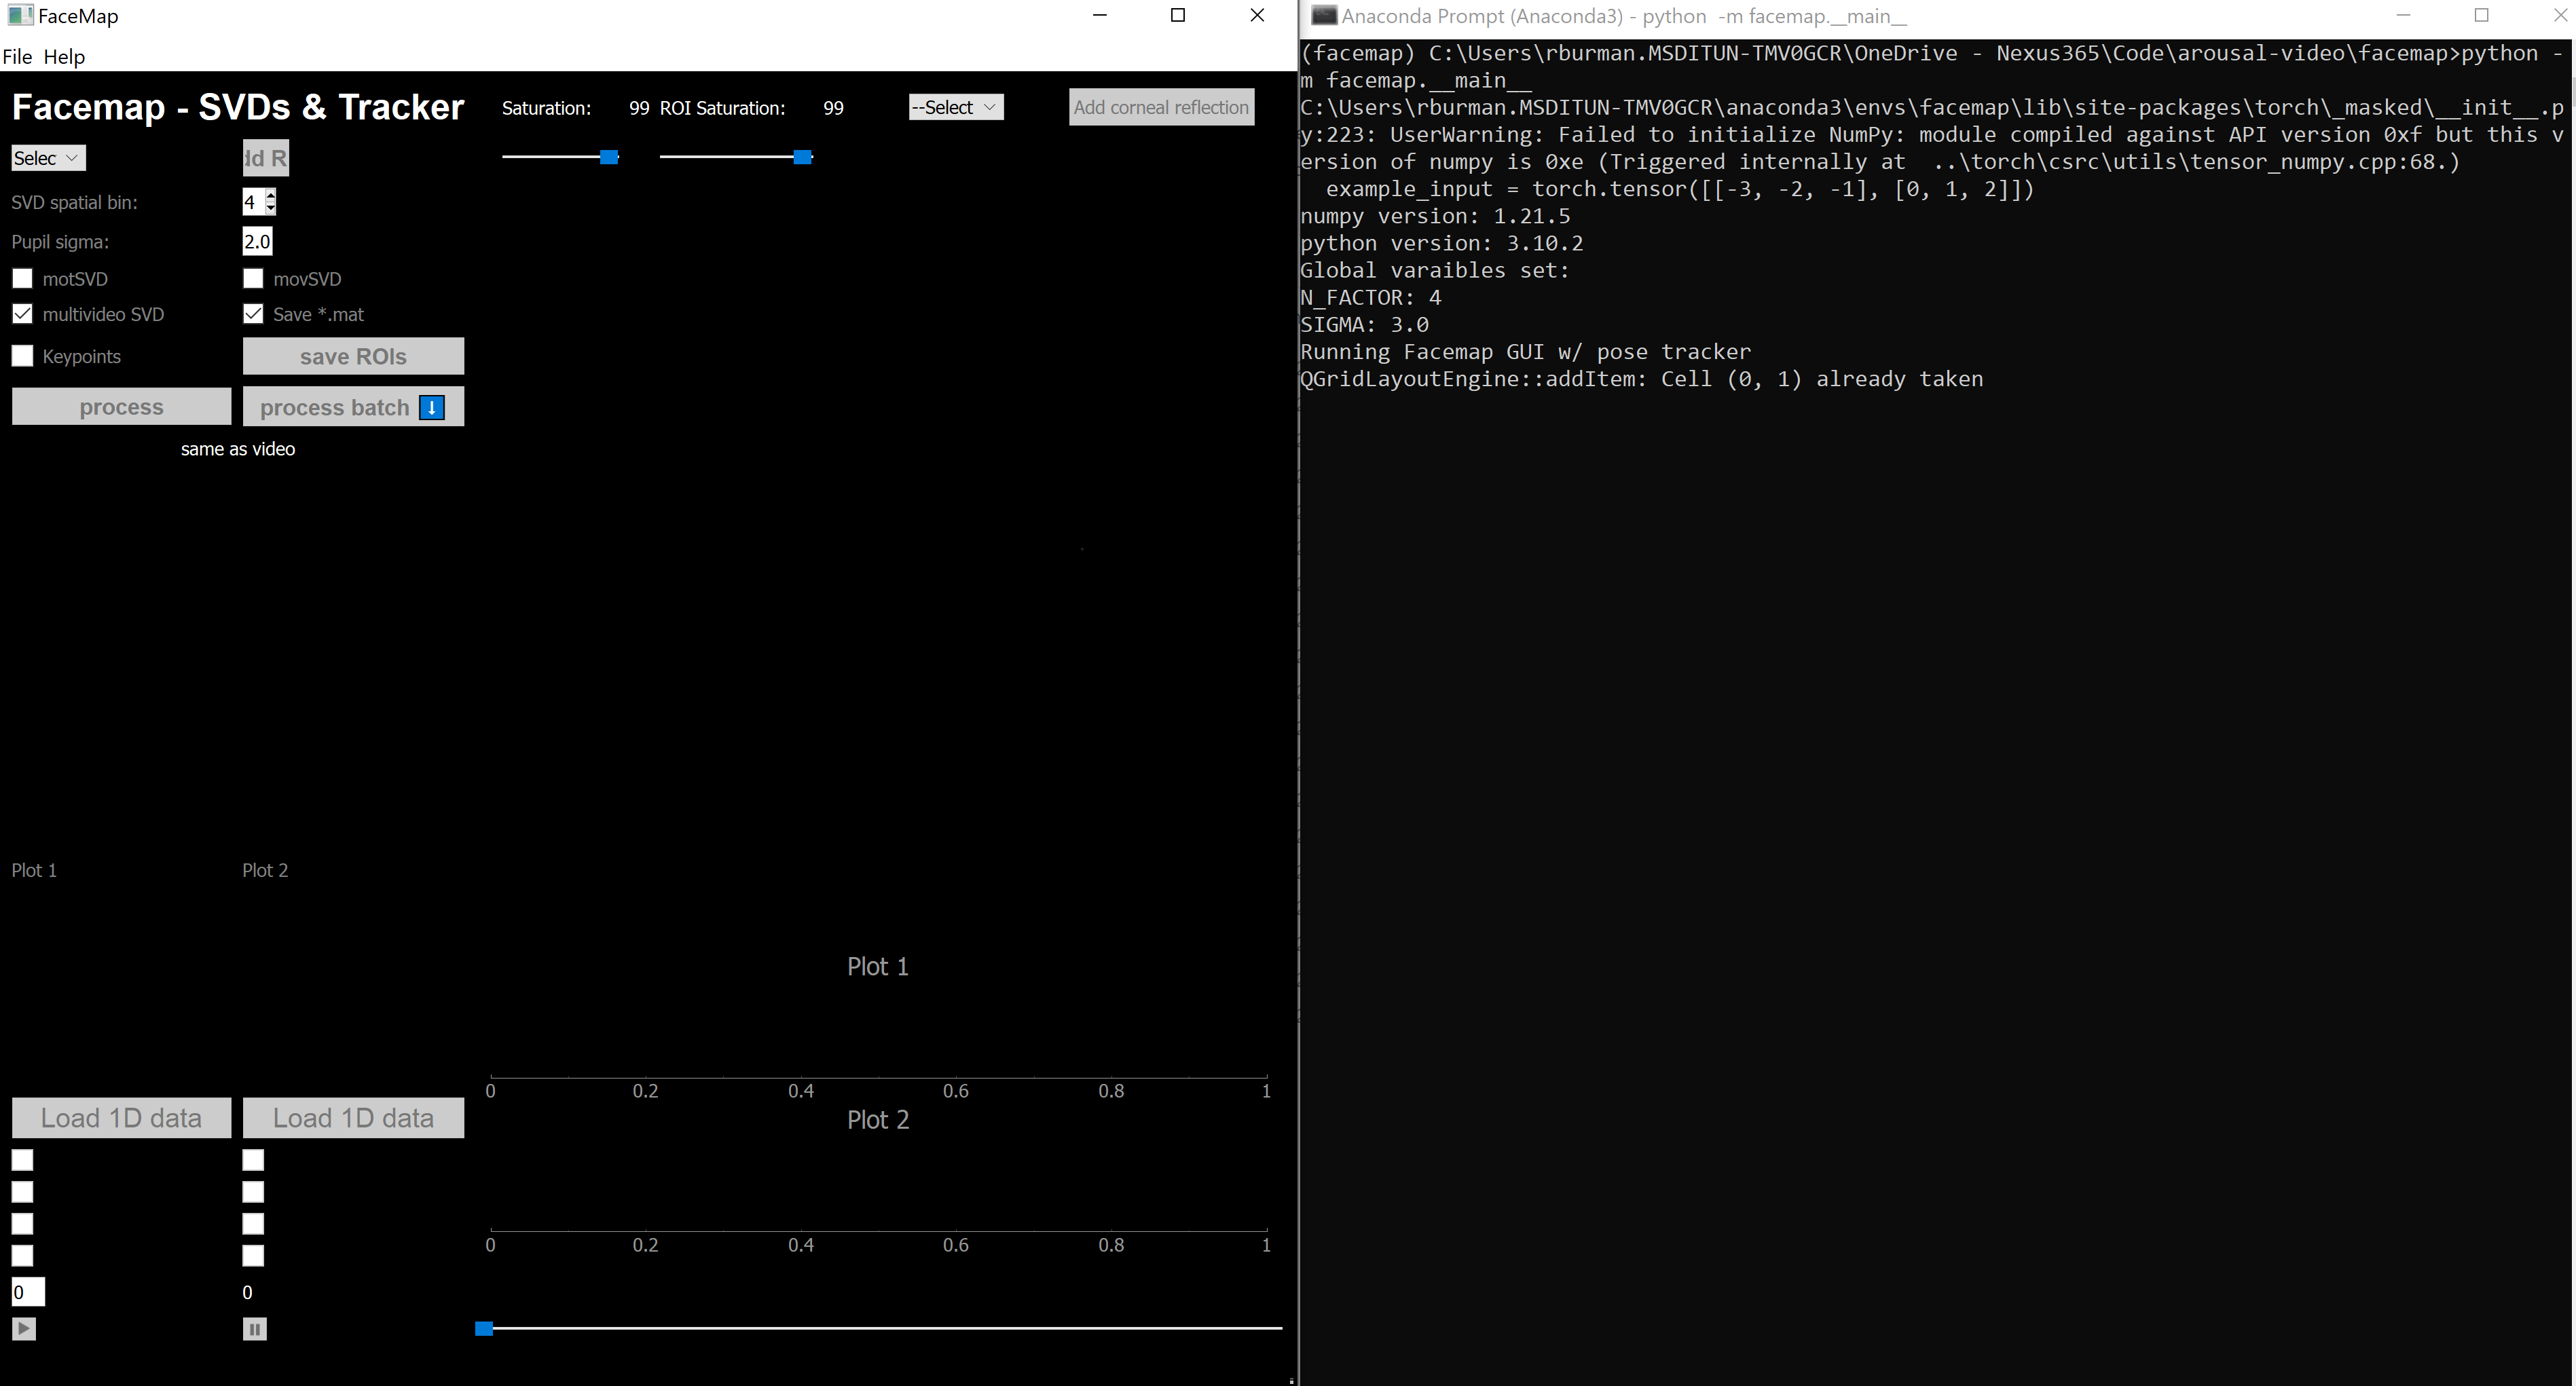Enable the Keypoints checkbox
The height and width of the screenshot is (1386, 2576).
click(x=22, y=355)
